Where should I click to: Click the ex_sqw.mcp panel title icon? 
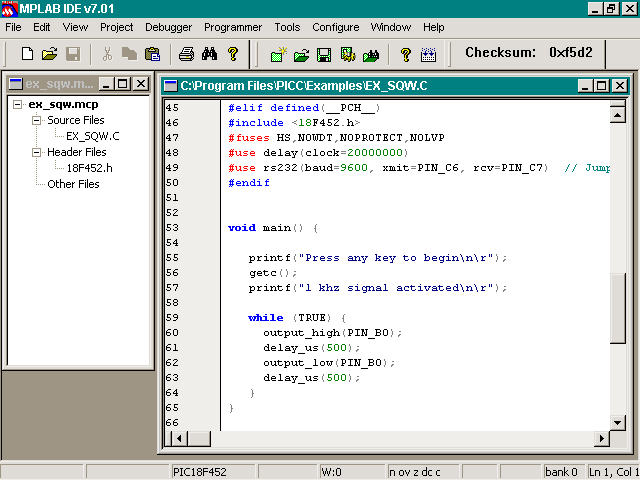coord(16,84)
